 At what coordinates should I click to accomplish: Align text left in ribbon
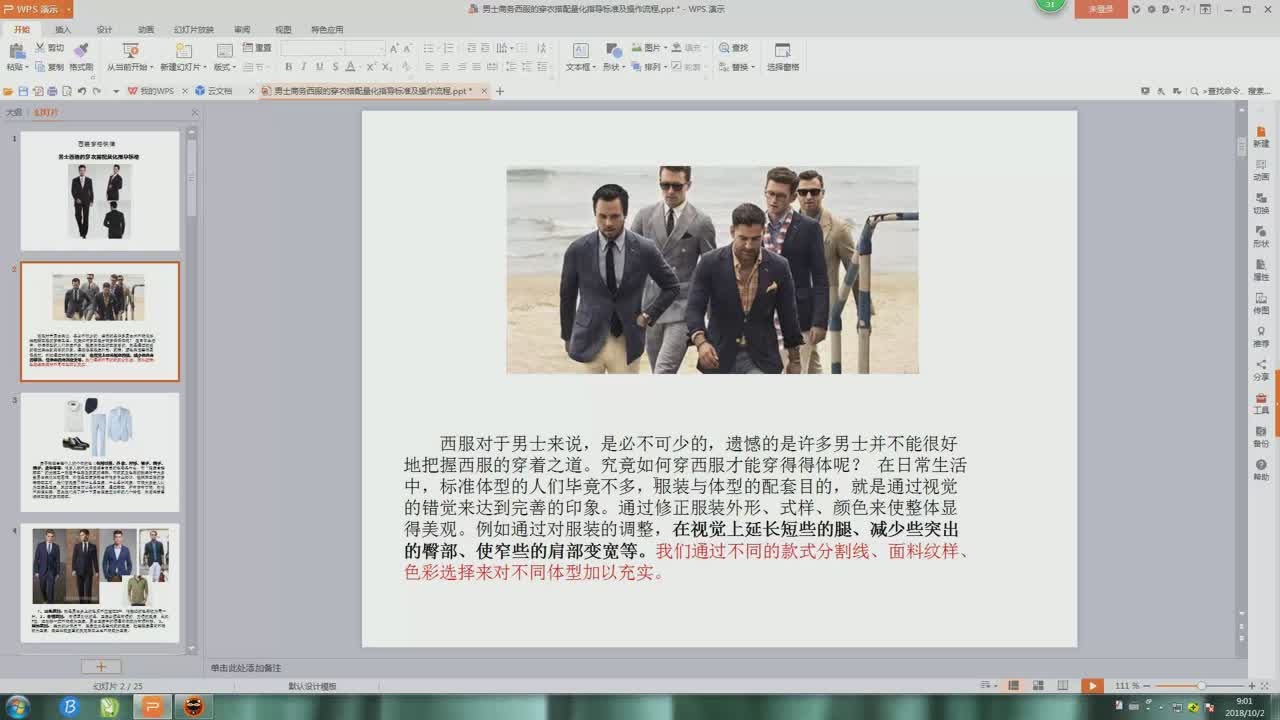coord(429,67)
